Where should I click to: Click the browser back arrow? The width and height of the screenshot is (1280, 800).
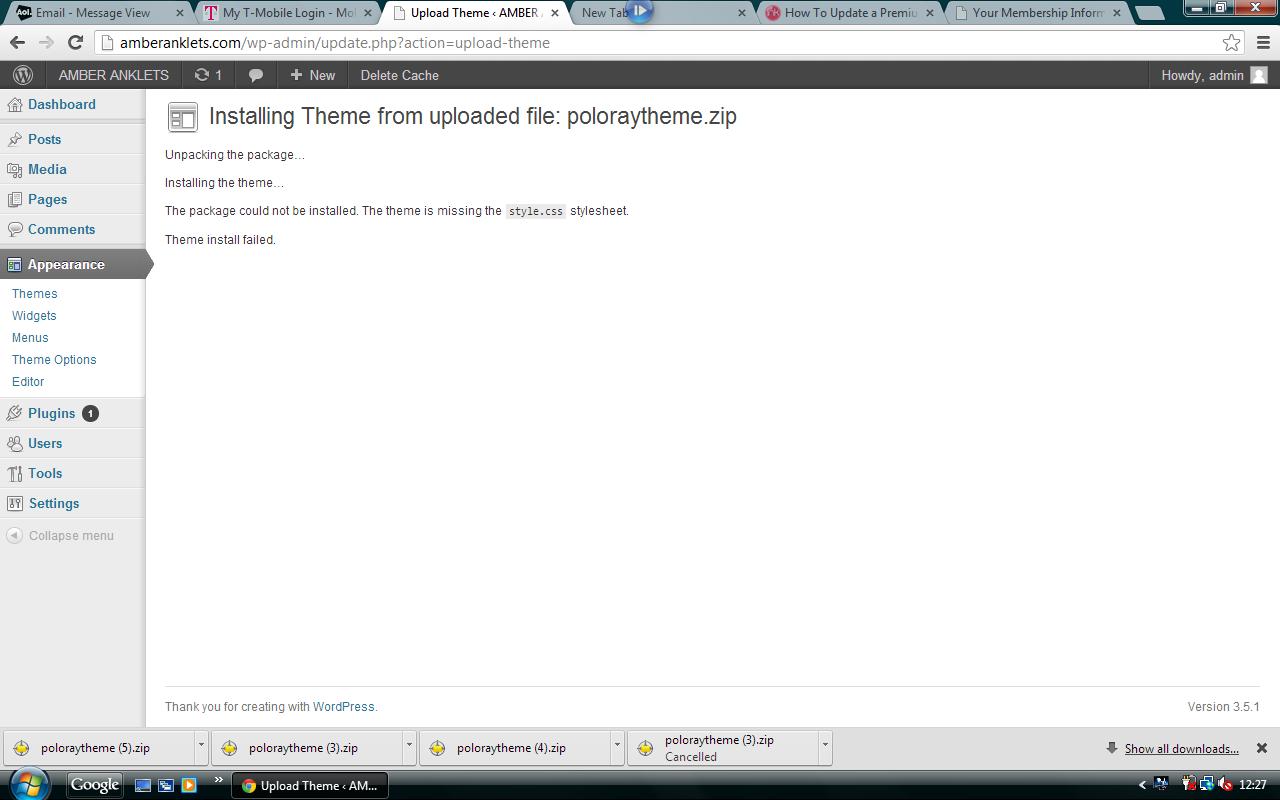(x=17, y=42)
